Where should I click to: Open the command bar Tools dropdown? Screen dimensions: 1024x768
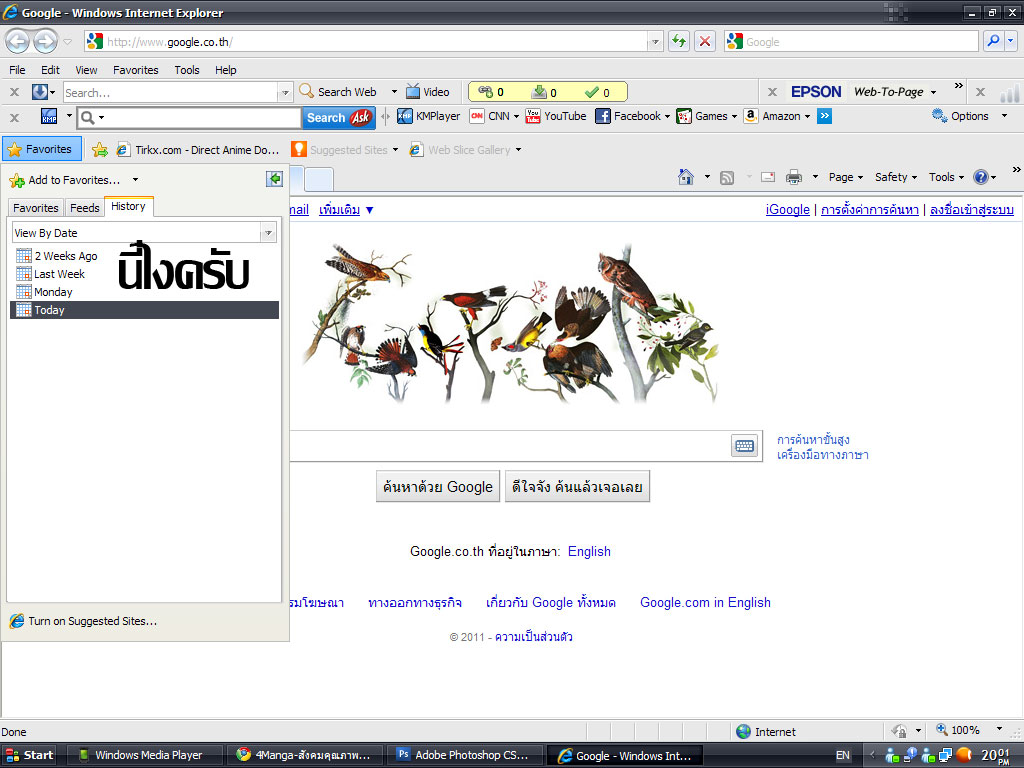click(946, 177)
